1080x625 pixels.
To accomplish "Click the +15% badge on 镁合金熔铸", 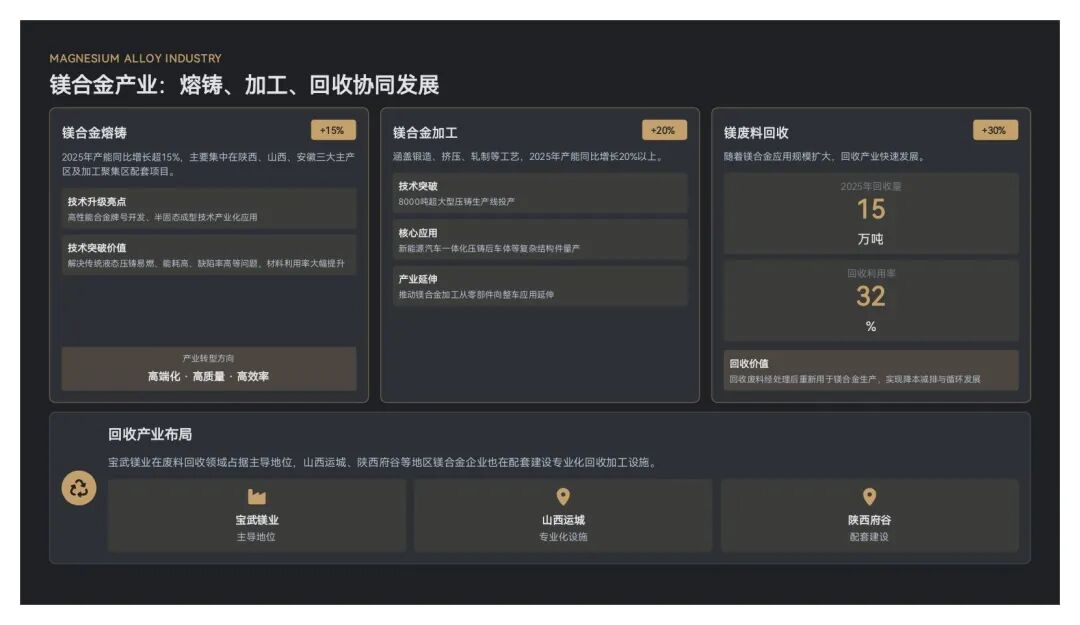I will [x=333, y=130].
